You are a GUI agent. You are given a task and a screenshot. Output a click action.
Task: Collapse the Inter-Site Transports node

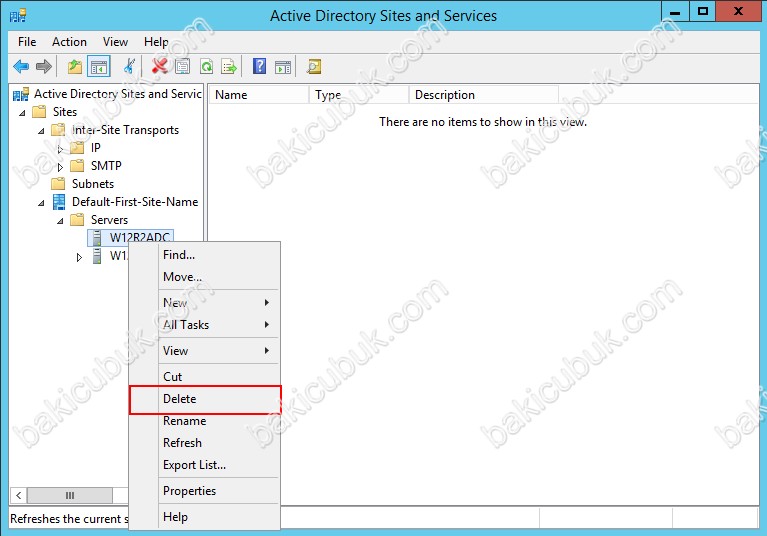coord(41,131)
